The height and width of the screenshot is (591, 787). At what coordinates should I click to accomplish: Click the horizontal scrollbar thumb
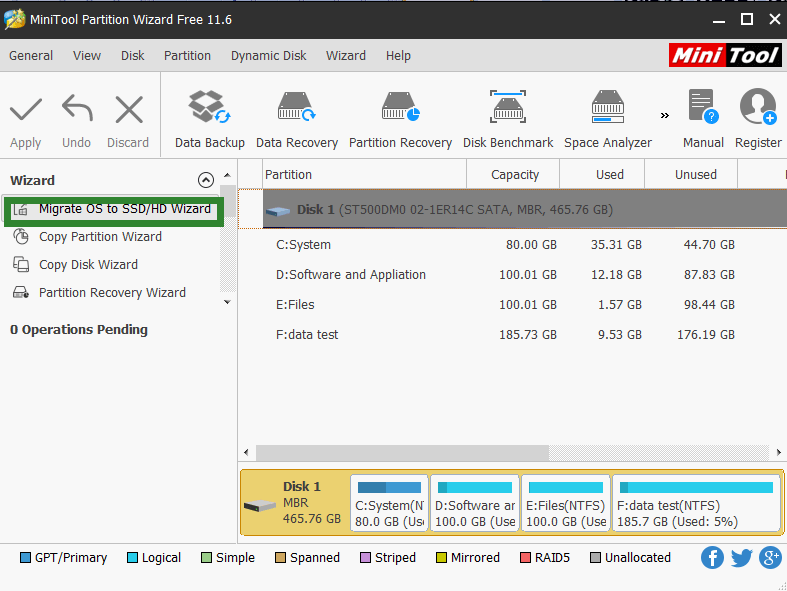coord(402,452)
